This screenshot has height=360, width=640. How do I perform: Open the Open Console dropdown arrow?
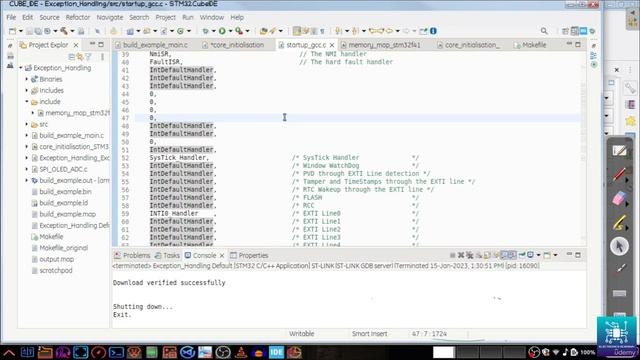coord(555,255)
